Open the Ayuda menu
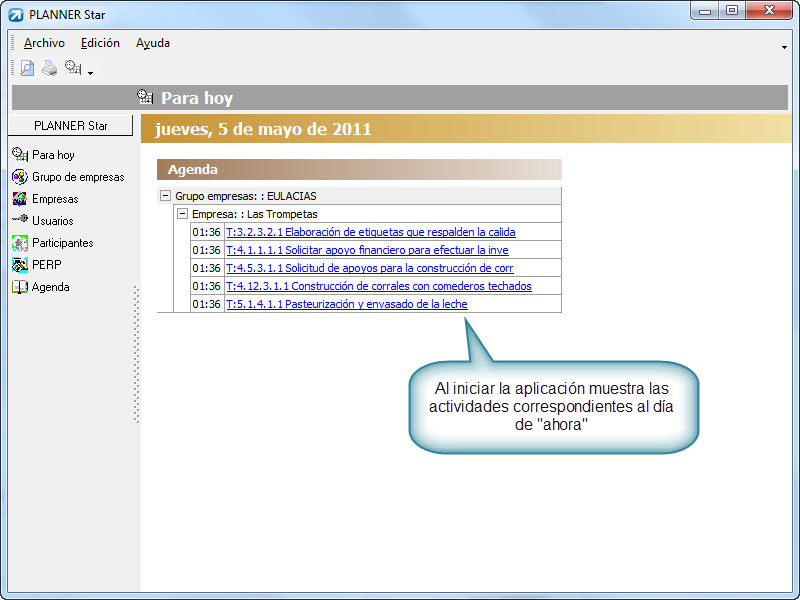800x600 pixels. coord(153,43)
